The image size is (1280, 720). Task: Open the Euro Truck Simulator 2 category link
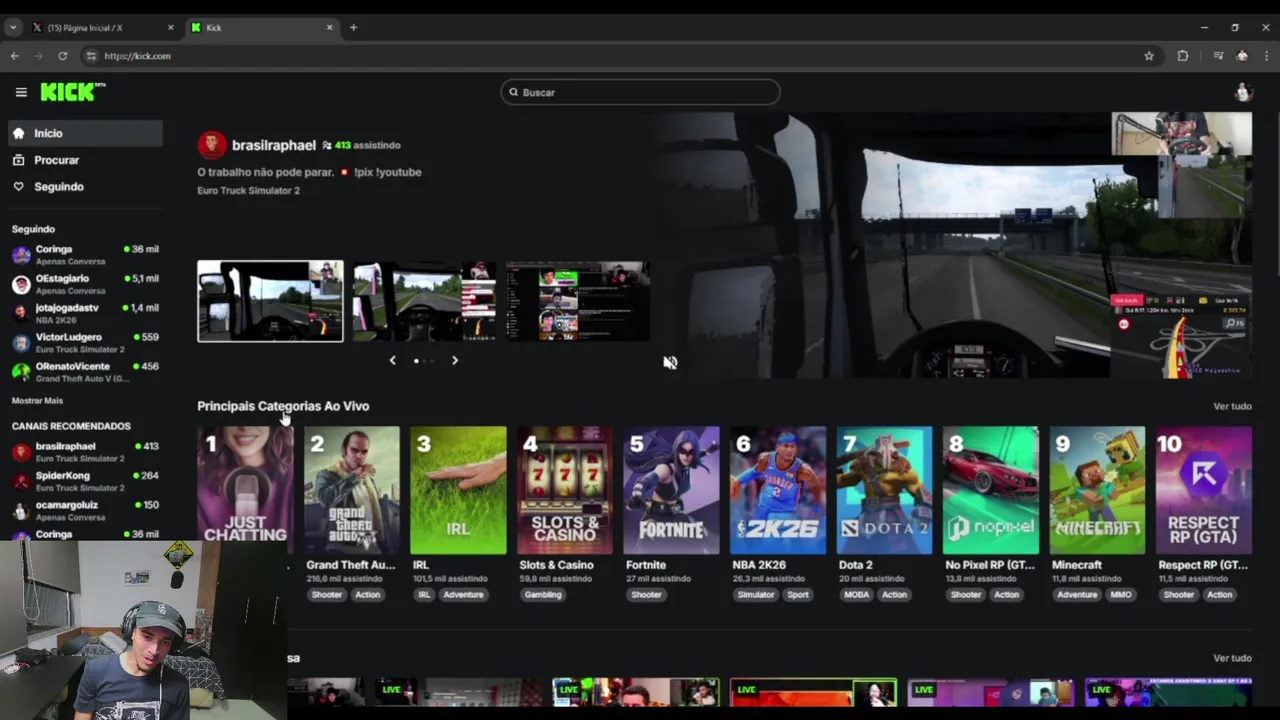(x=248, y=190)
